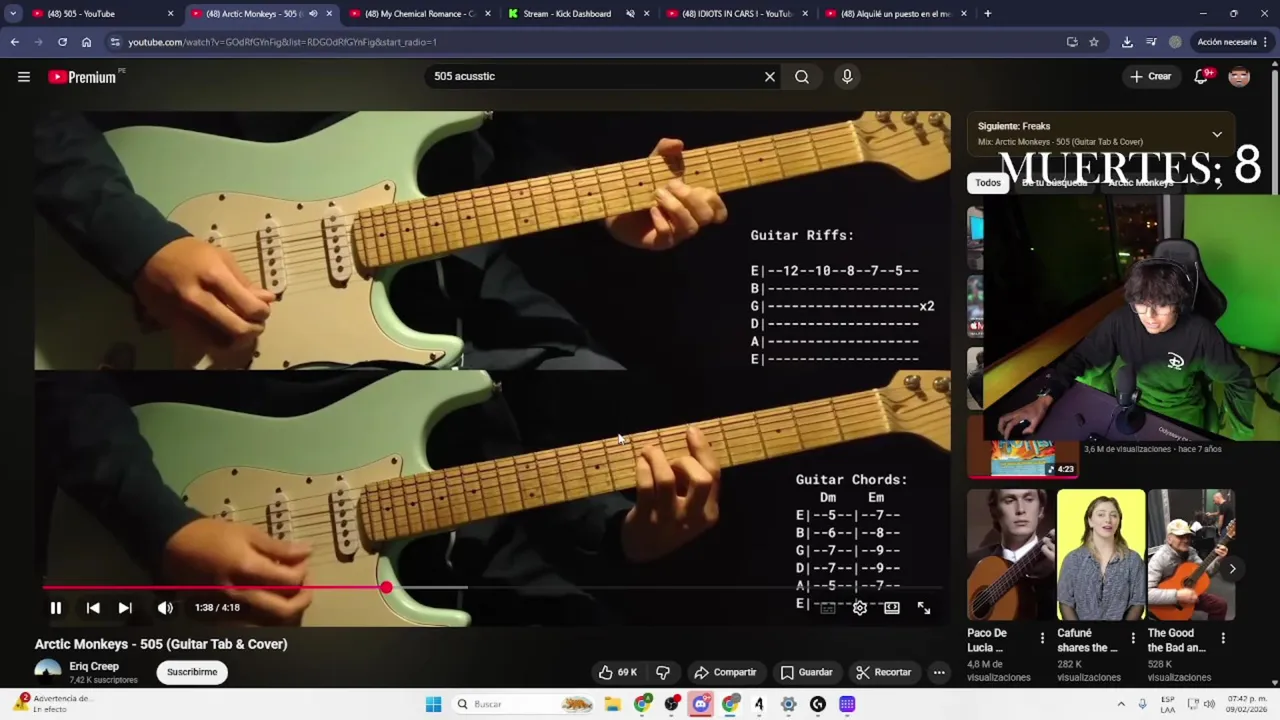Open more actions menu beside Recortar
The width and height of the screenshot is (1280, 720).
click(939, 672)
